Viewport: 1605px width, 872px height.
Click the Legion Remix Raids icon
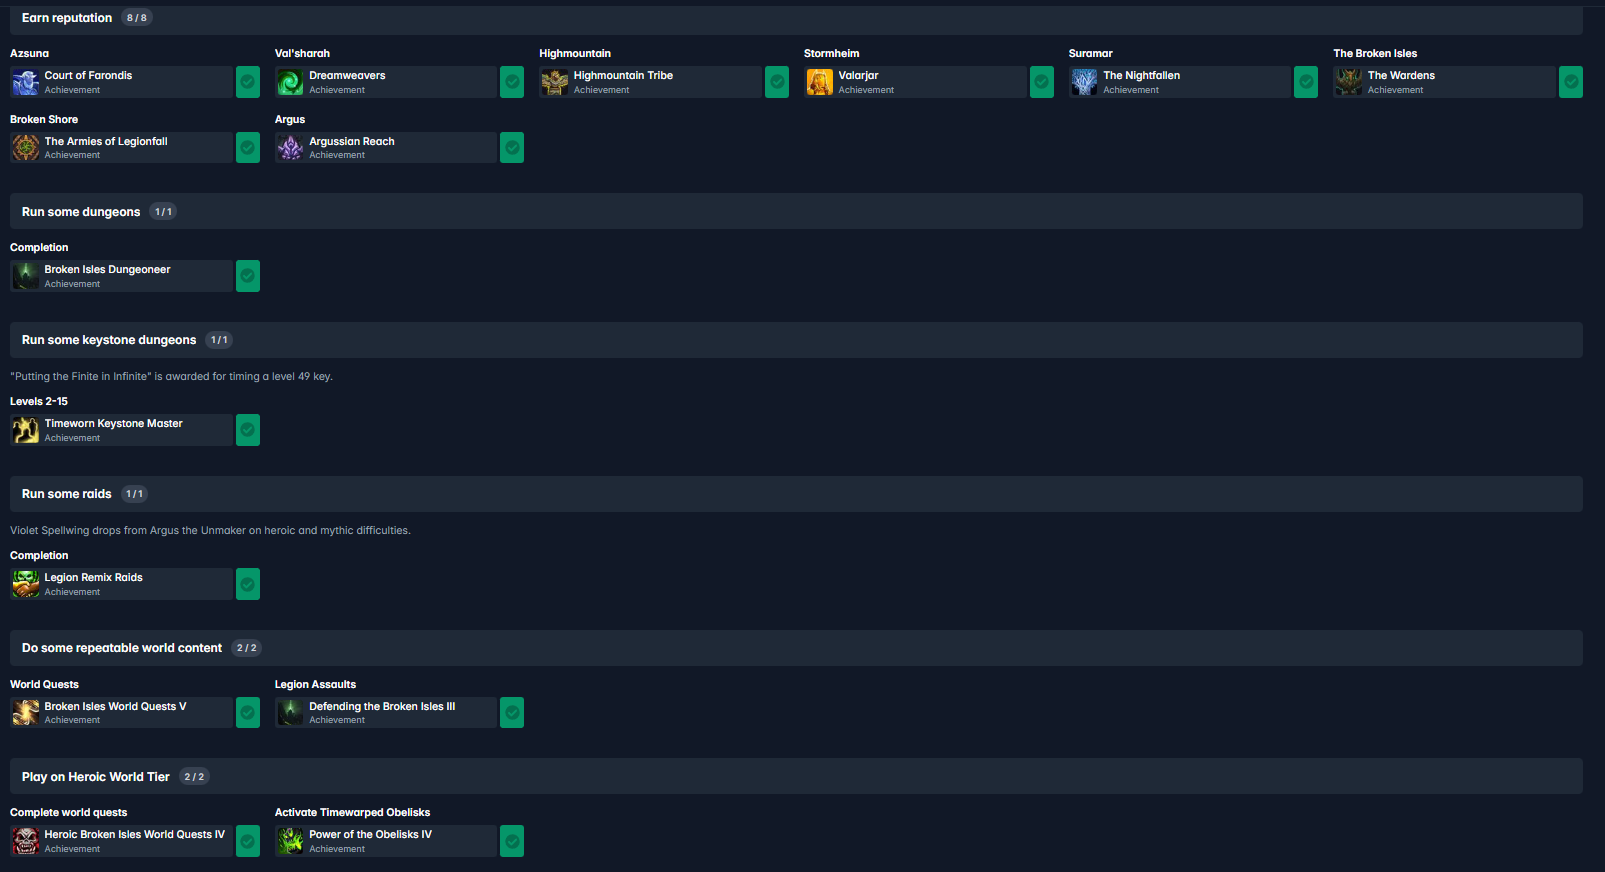[x=25, y=584]
